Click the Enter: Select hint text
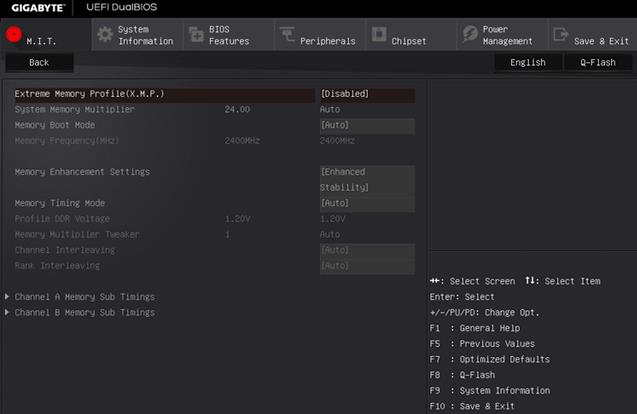This screenshot has width=637, height=414. point(462,297)
